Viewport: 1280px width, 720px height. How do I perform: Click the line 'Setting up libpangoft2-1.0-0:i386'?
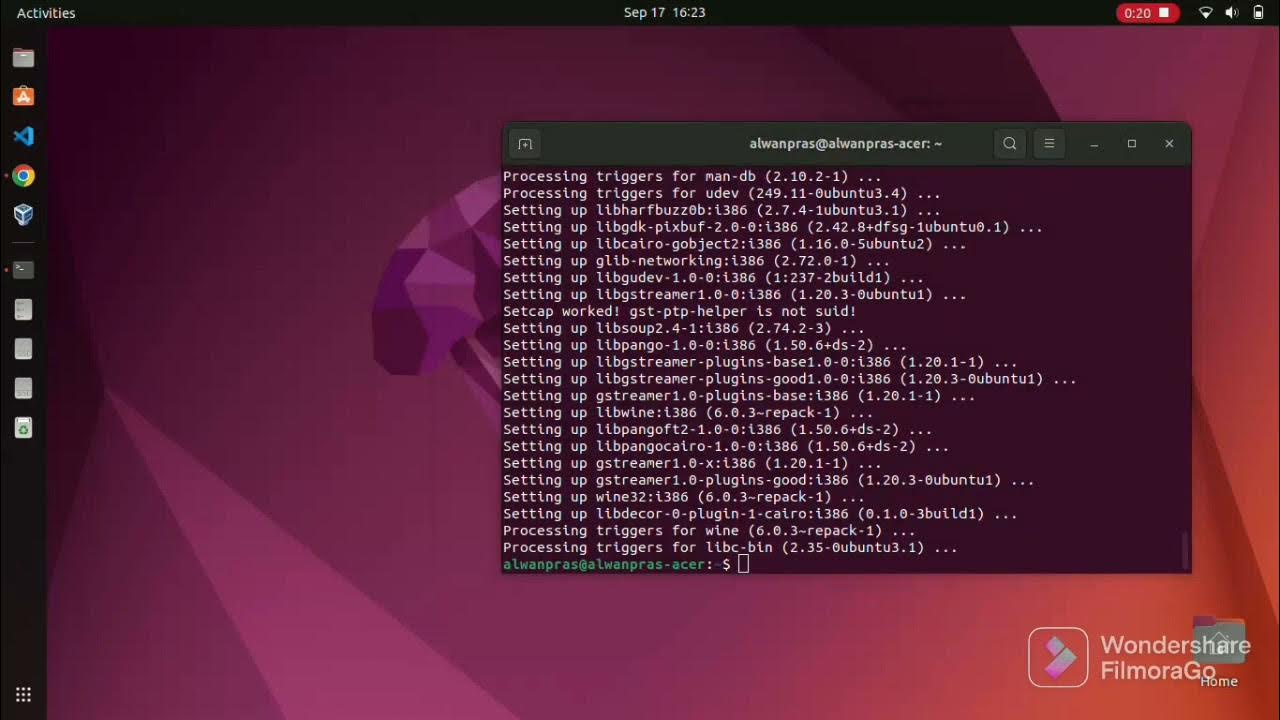click(718, 430)
